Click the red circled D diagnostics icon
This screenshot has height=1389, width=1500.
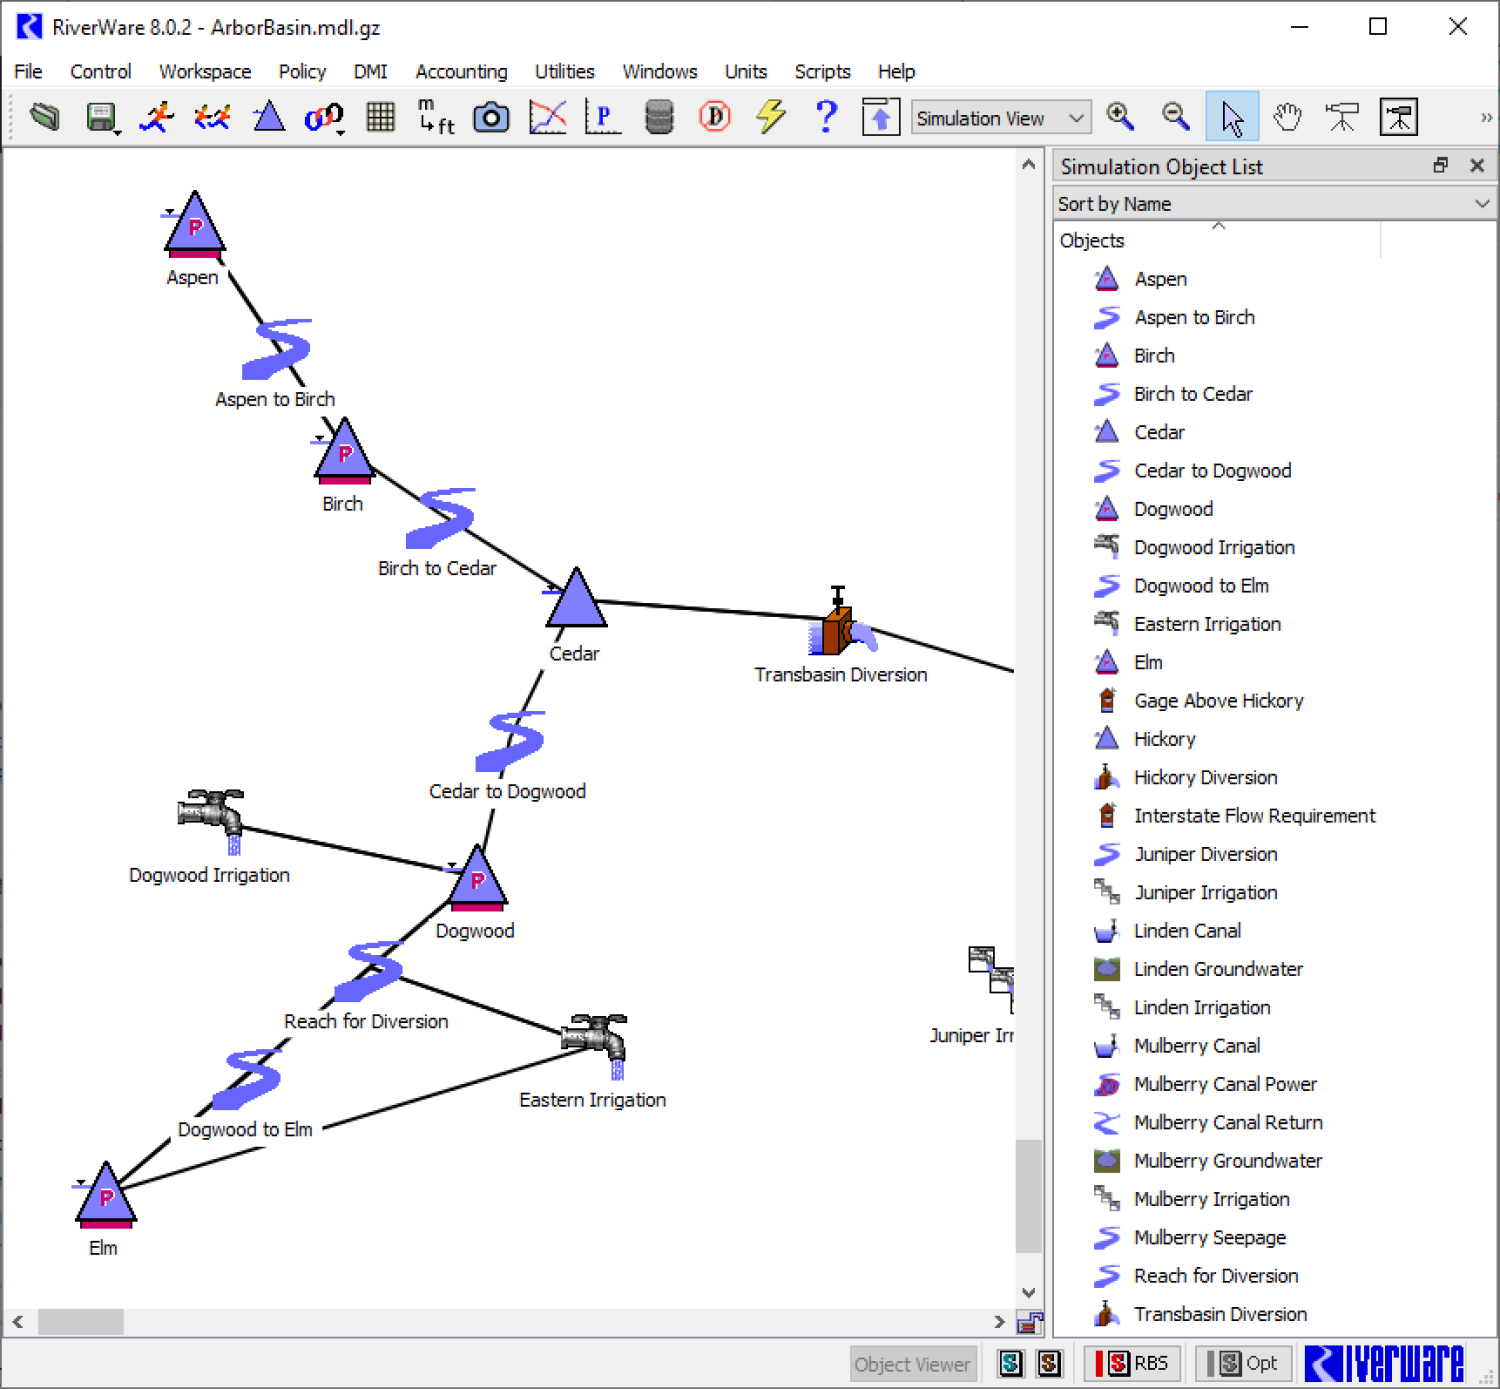(715, 117)
